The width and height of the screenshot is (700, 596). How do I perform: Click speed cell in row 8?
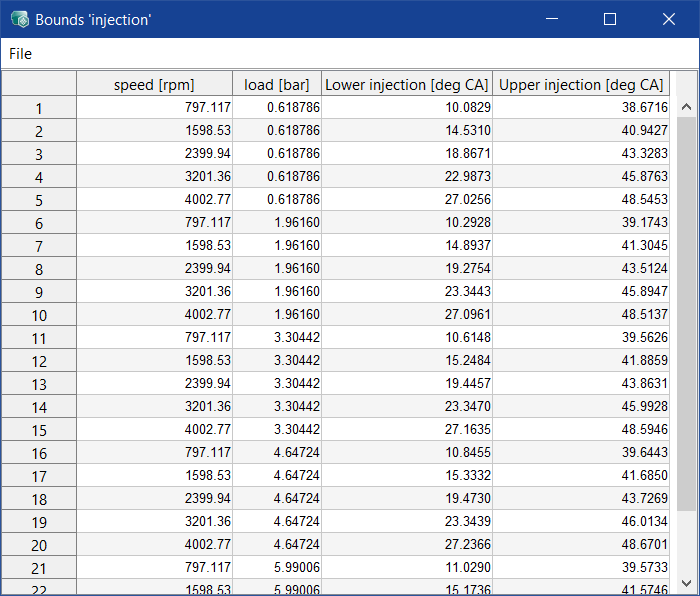coord(154,269)
